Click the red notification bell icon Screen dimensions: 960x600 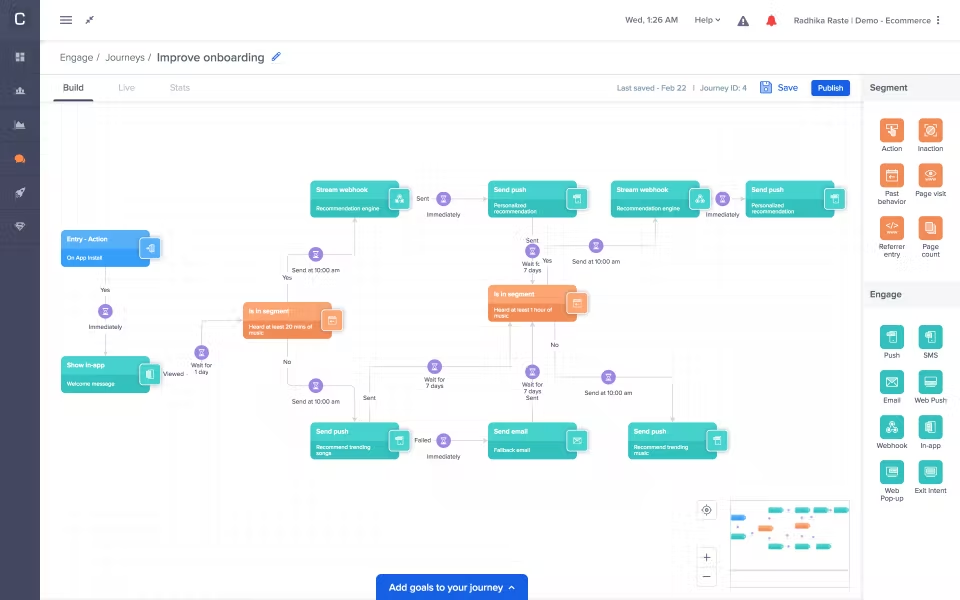771,20
